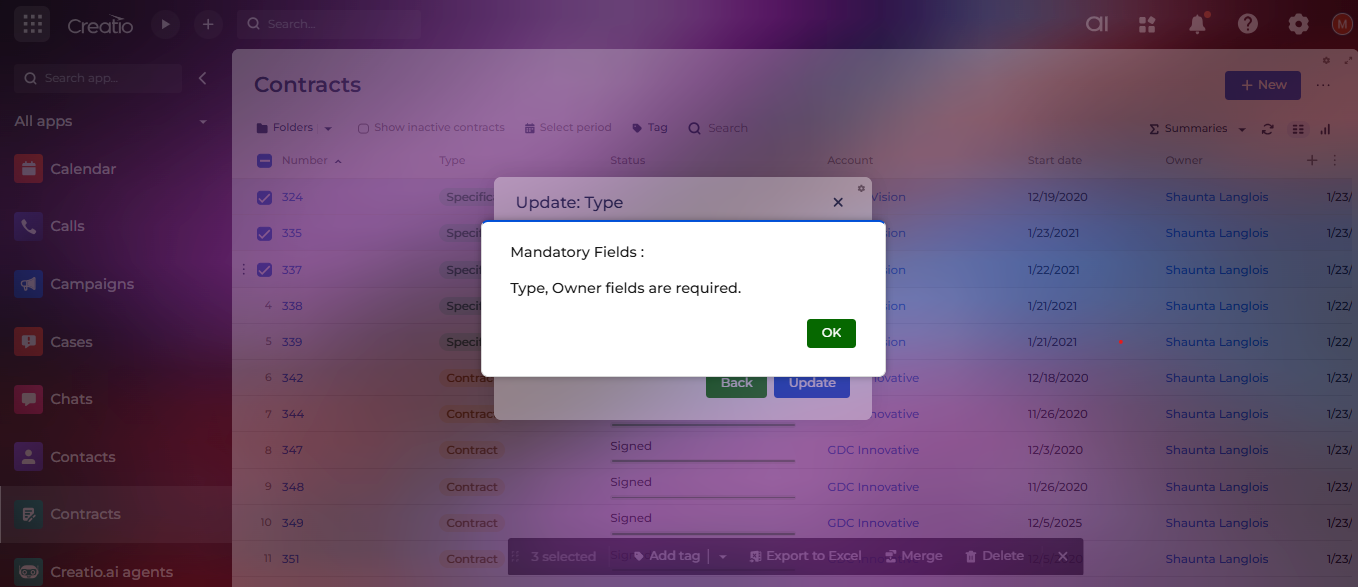The width and height of the screenshot is (1358, 587).
Task: Click the refresh list icon
Action: pos(1268,129)
